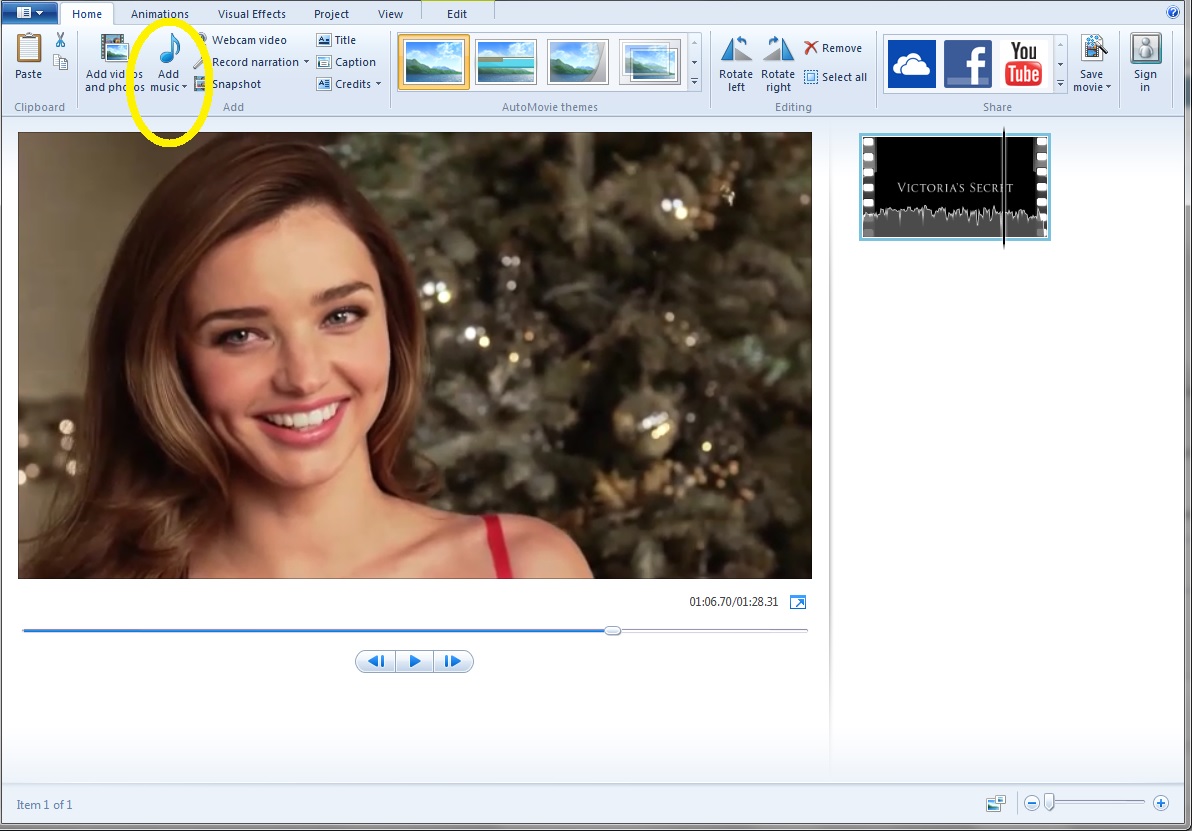The width and height of the screenshot is (1192, 831).
Task: Switch to the Project tab
Action: coord(331,14)
